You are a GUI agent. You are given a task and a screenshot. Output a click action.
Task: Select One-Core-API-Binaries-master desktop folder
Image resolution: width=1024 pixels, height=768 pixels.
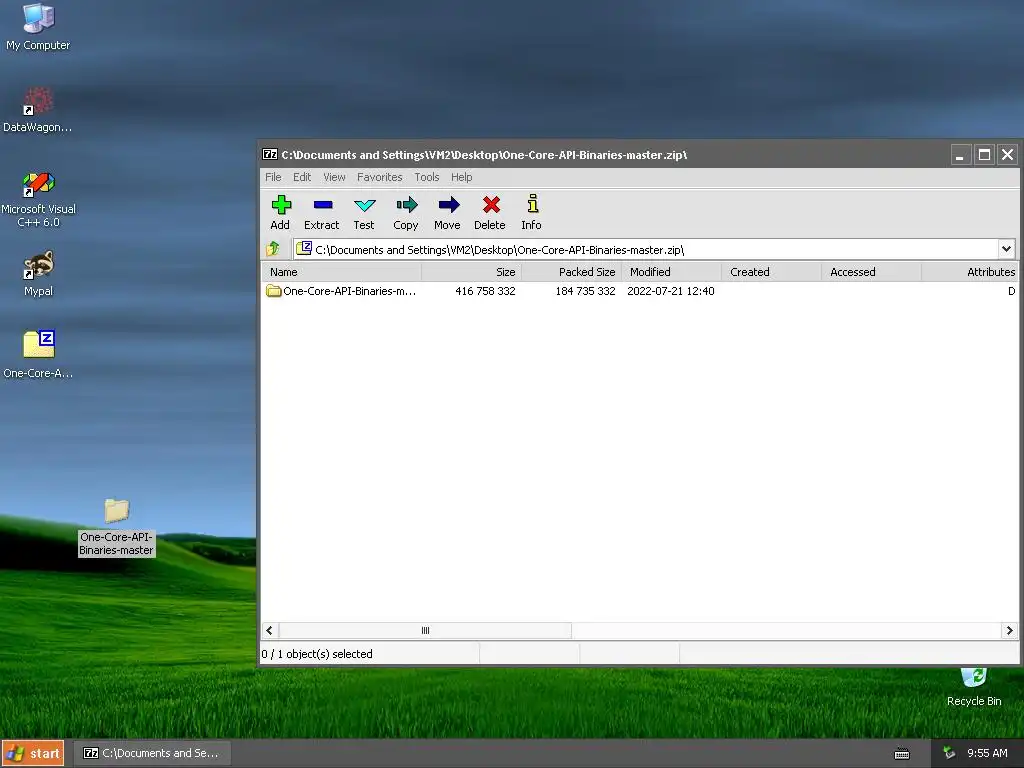(116, 526)
